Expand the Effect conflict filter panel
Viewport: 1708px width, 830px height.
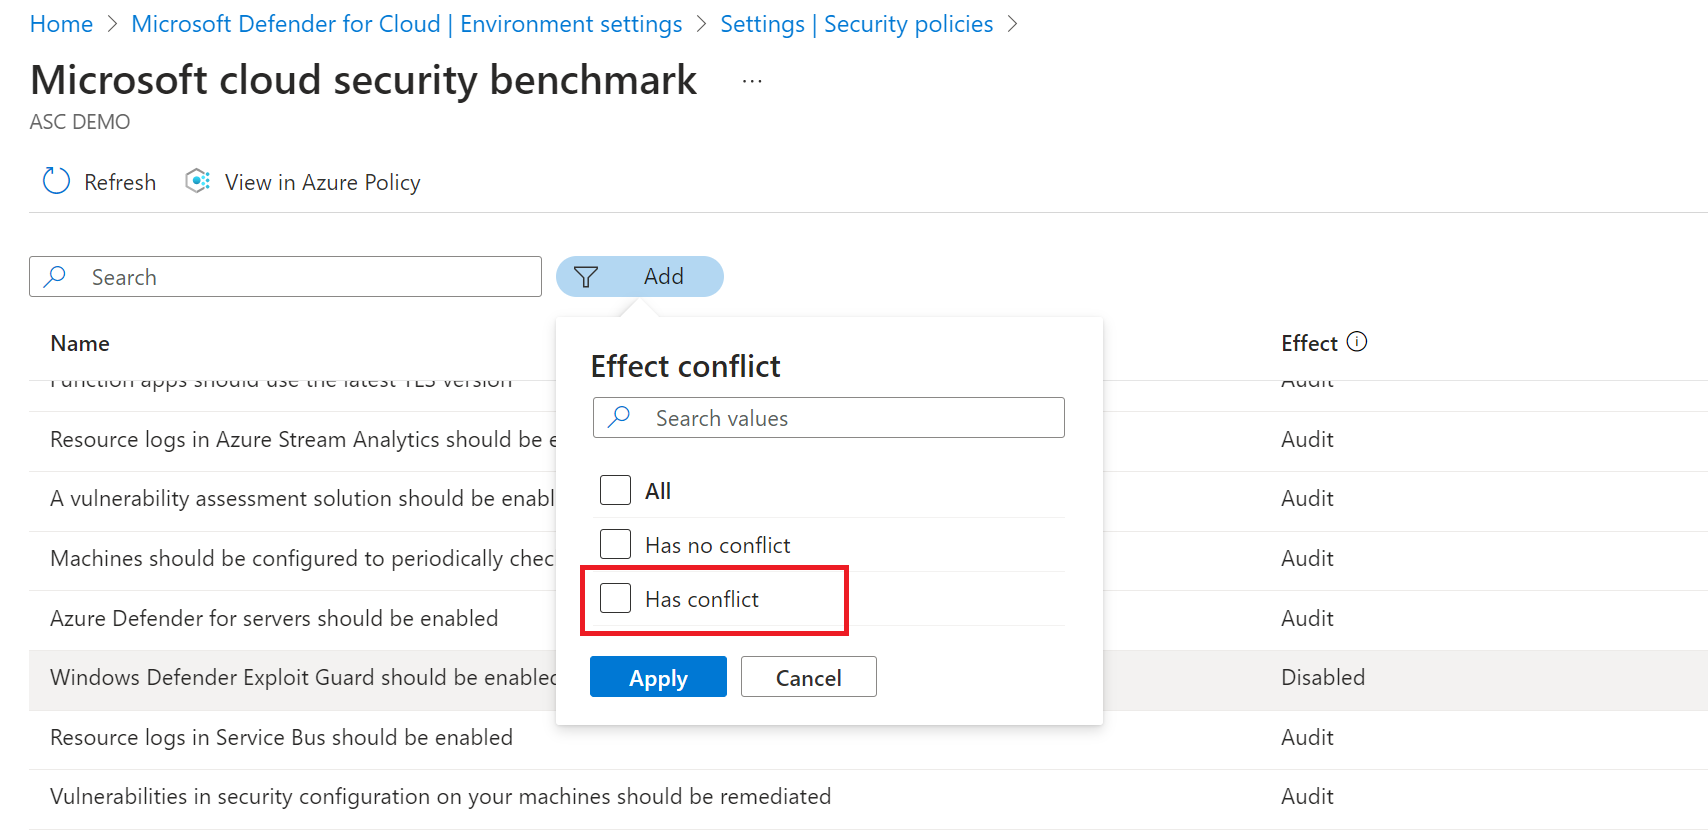pyautogui.click(x=685, y=366)
